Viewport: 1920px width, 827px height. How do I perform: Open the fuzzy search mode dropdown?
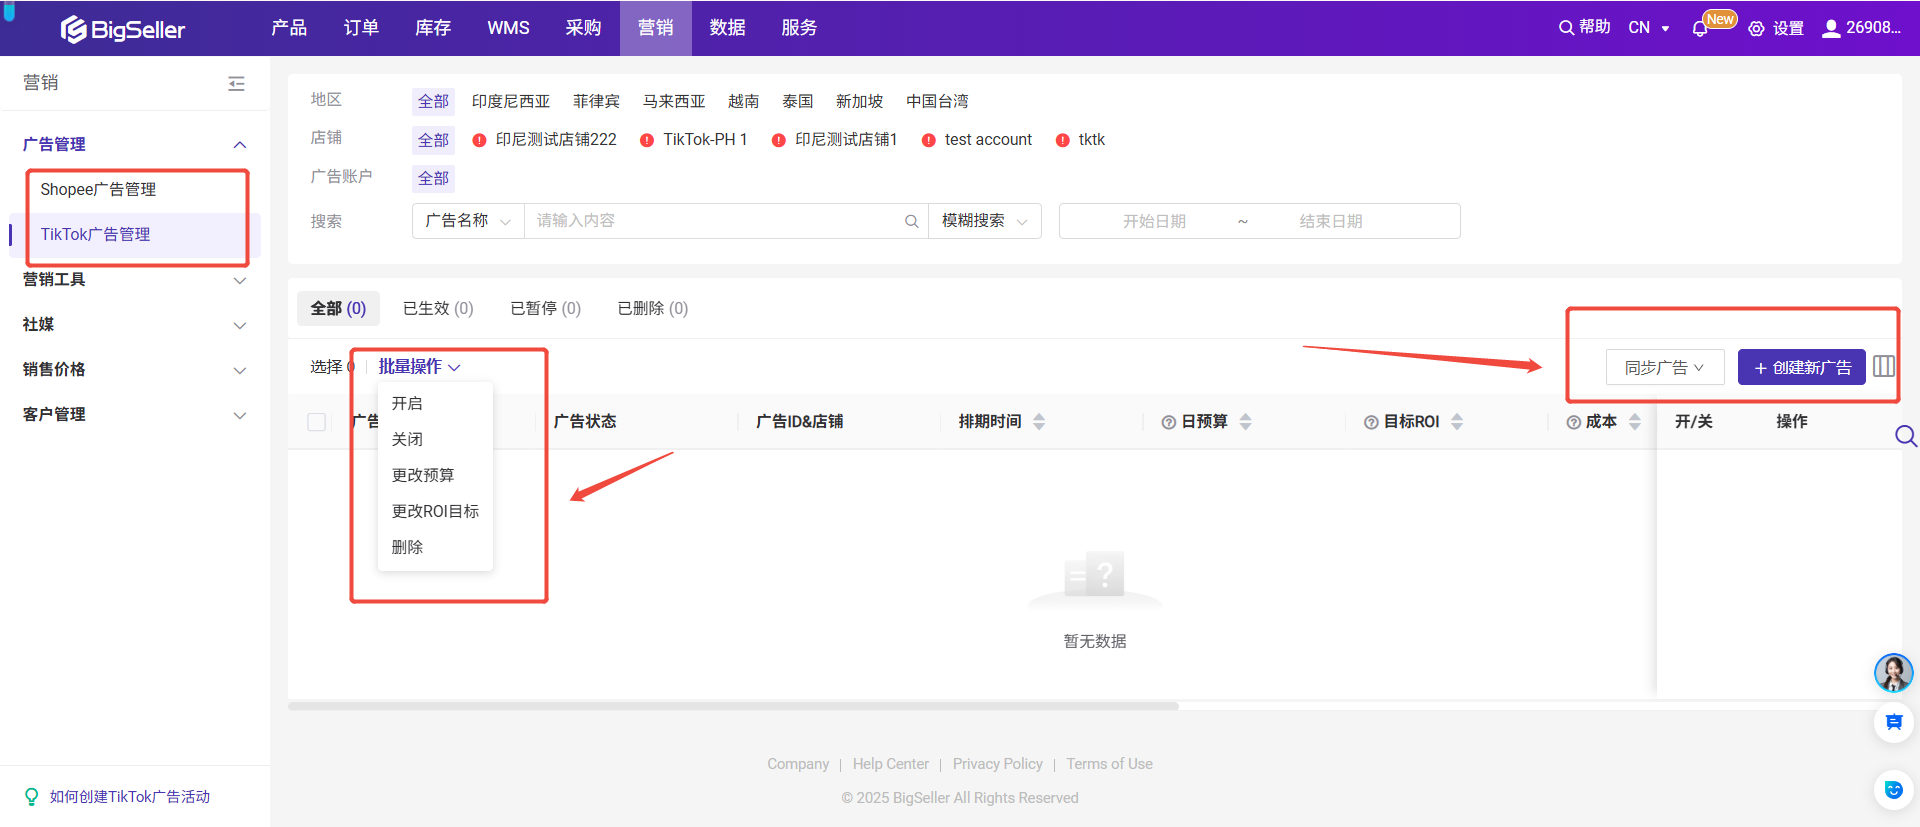click(984, 221)
